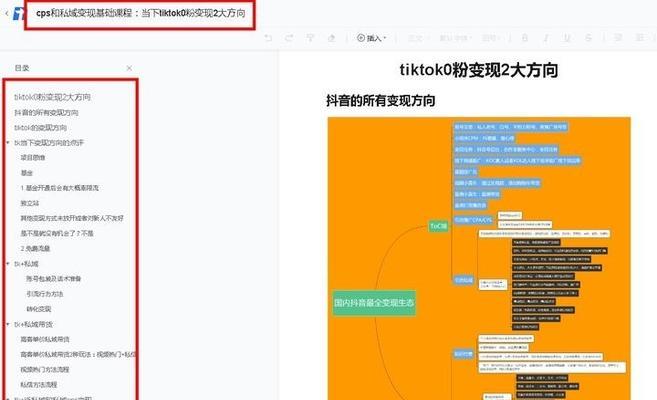
Task: Select outline entry '私信方法流程'
Action: [x=39, y=385]
